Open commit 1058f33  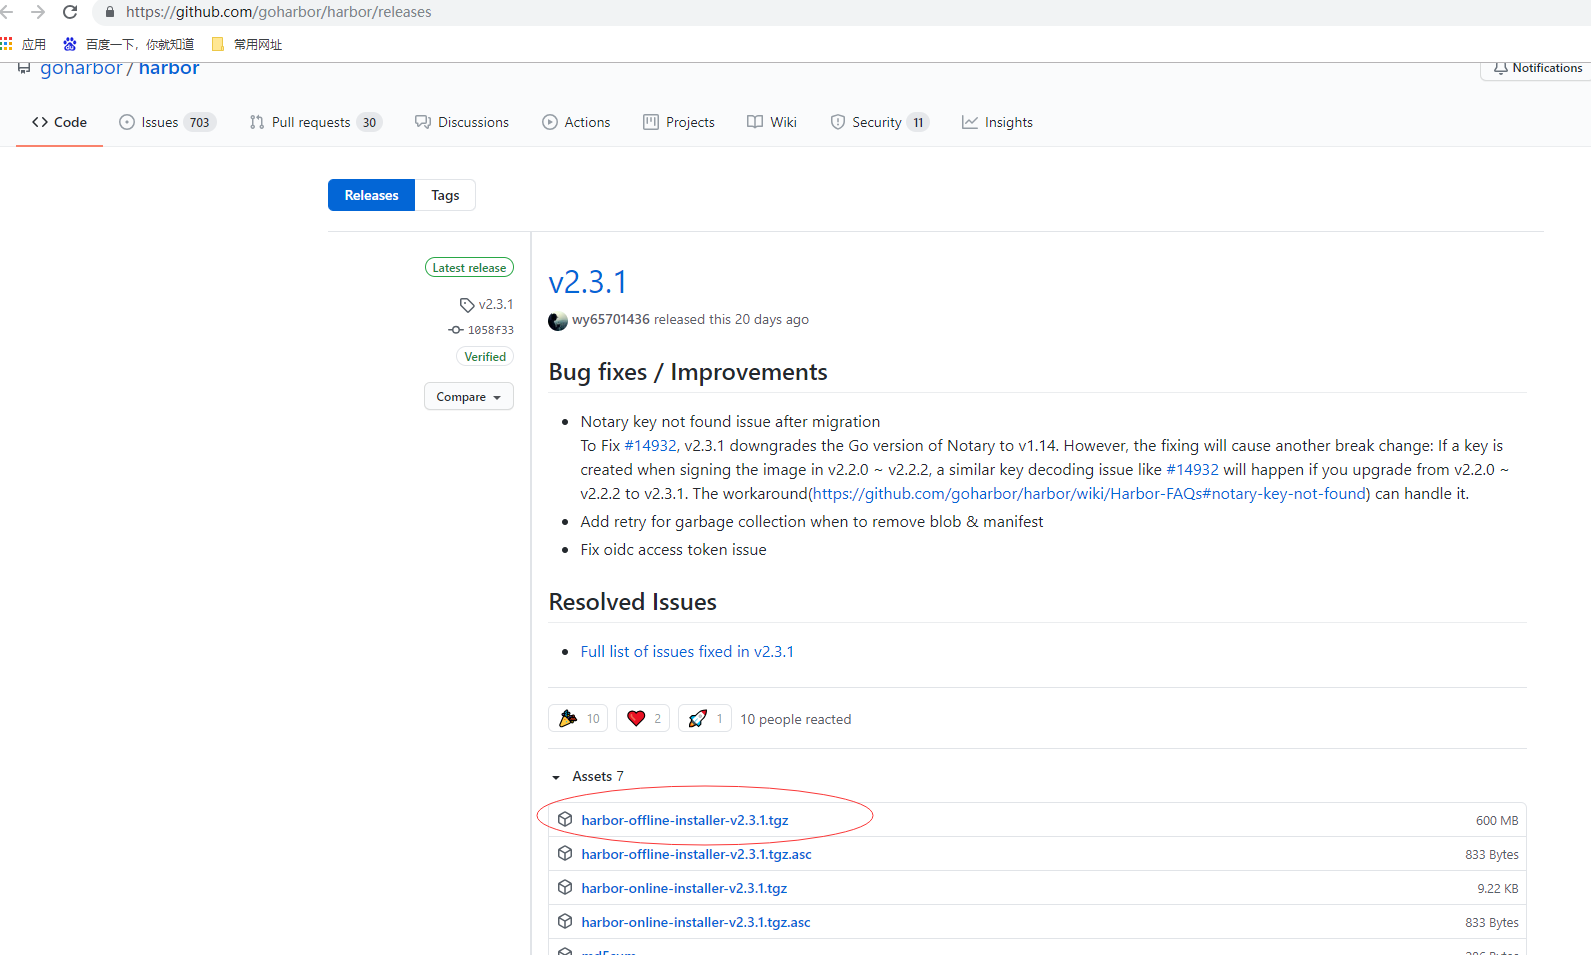(490, 330)
